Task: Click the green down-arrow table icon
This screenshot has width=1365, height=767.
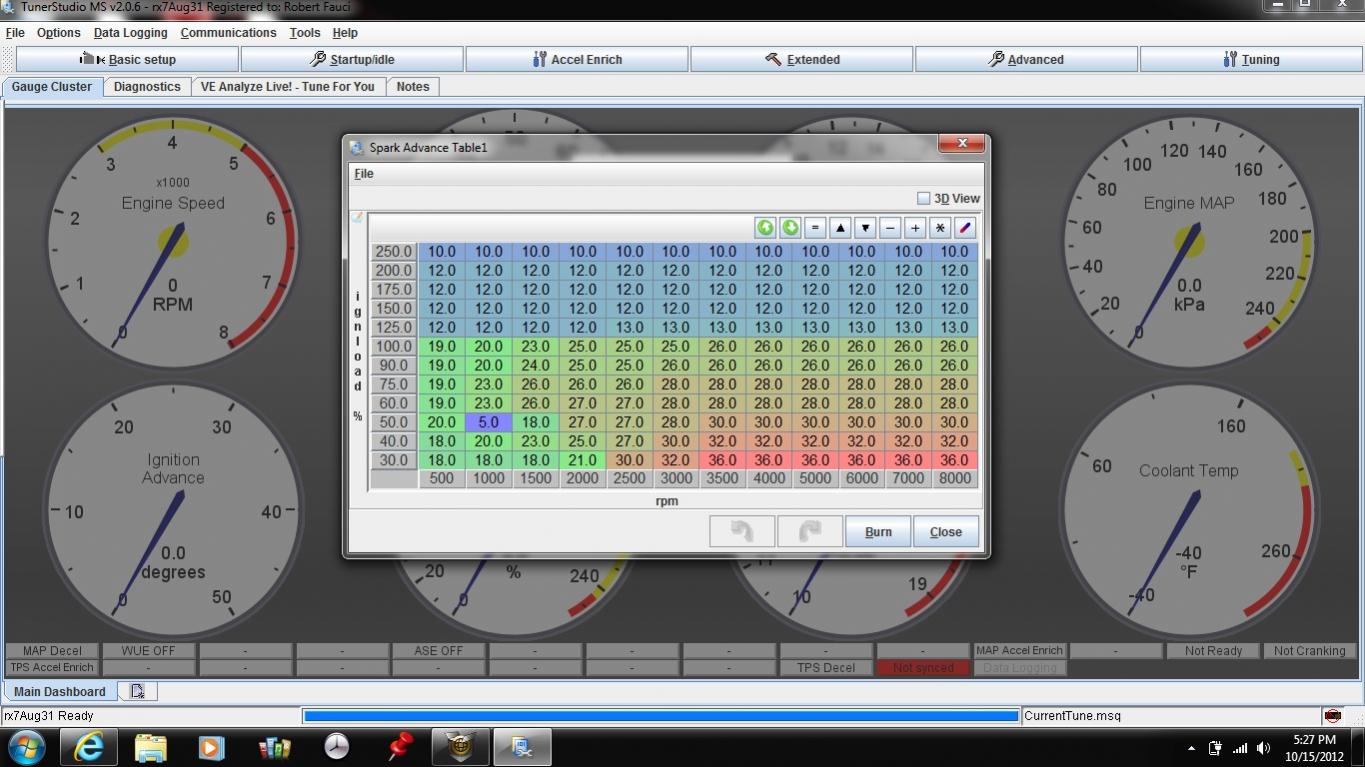Action: [790, 228]
